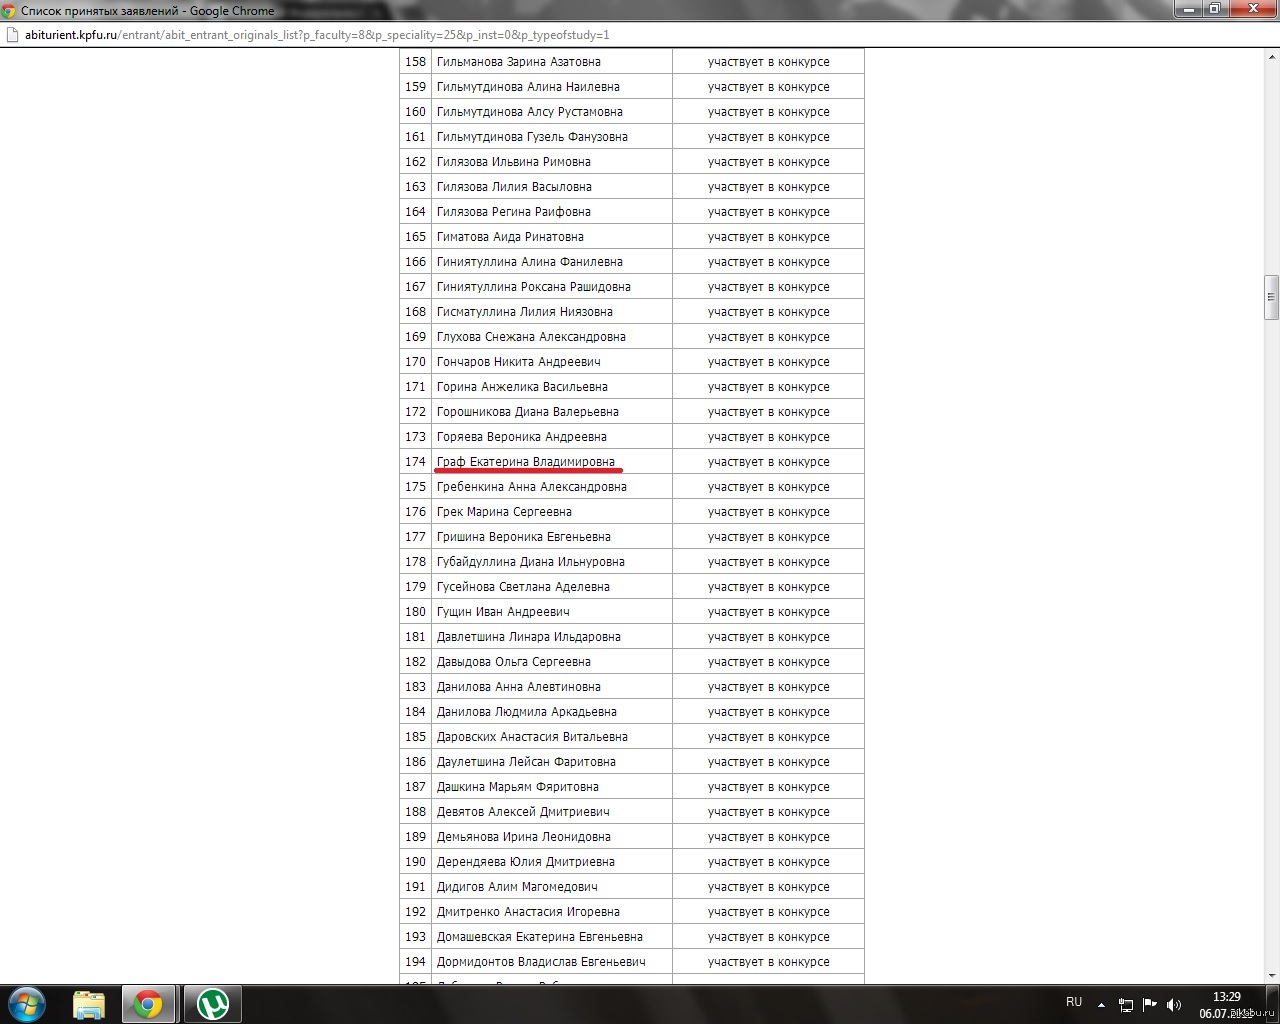
Task: Click row number 158 cell
Action: pos(415,62)
